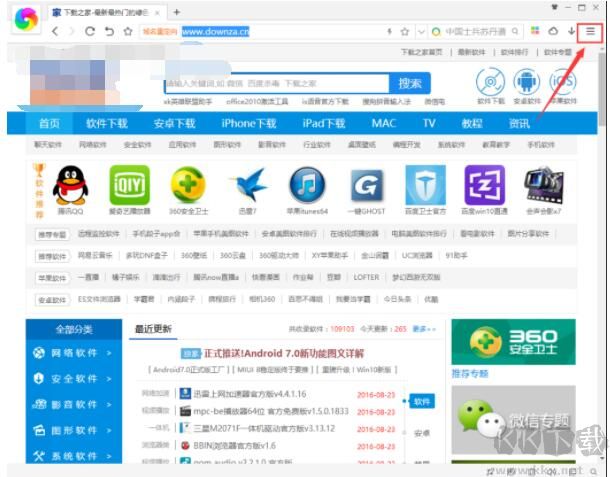The height and width of the screenshot is (477, 610).
Task: Reload the page with the refresh icon
Action: pyautogui.click(x=90, y=31)
